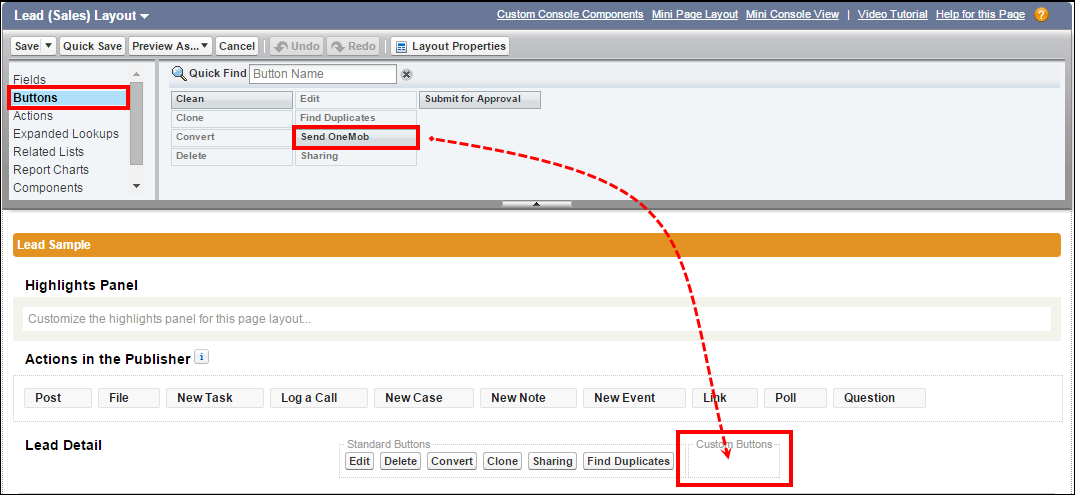Select the Convert palette item

point(232,138)
